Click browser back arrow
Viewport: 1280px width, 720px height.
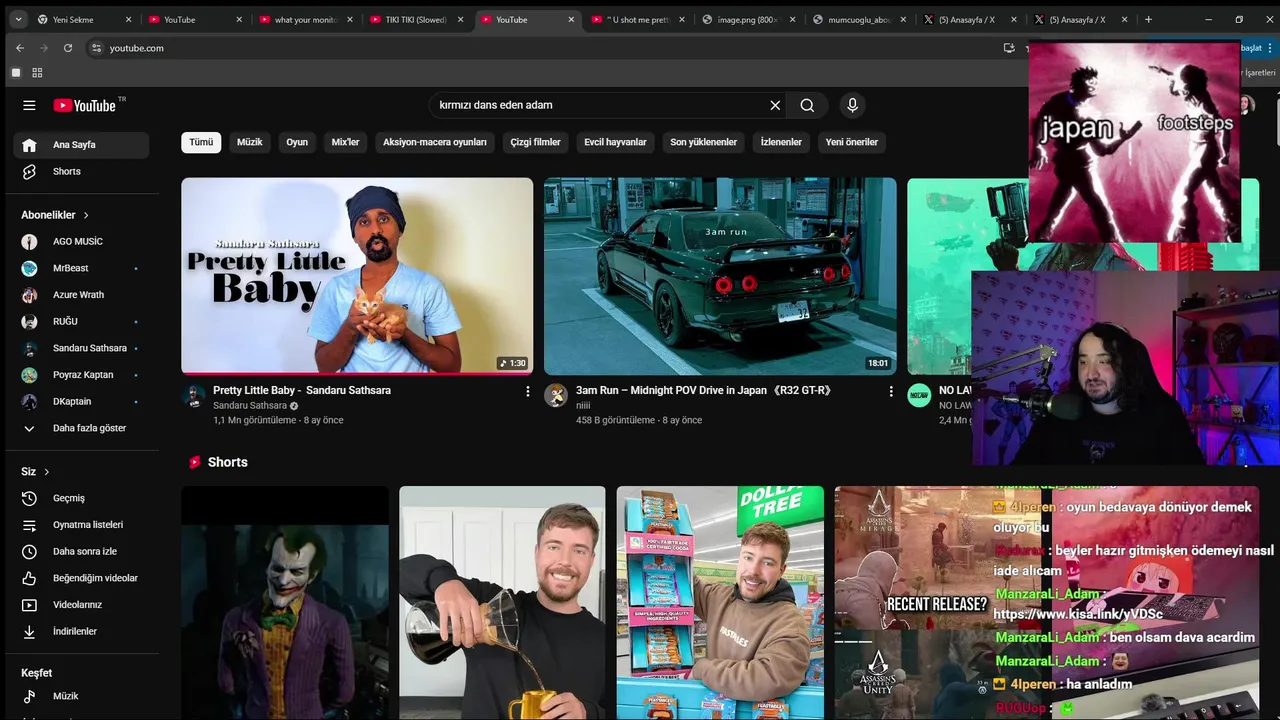tap(20, 48)
